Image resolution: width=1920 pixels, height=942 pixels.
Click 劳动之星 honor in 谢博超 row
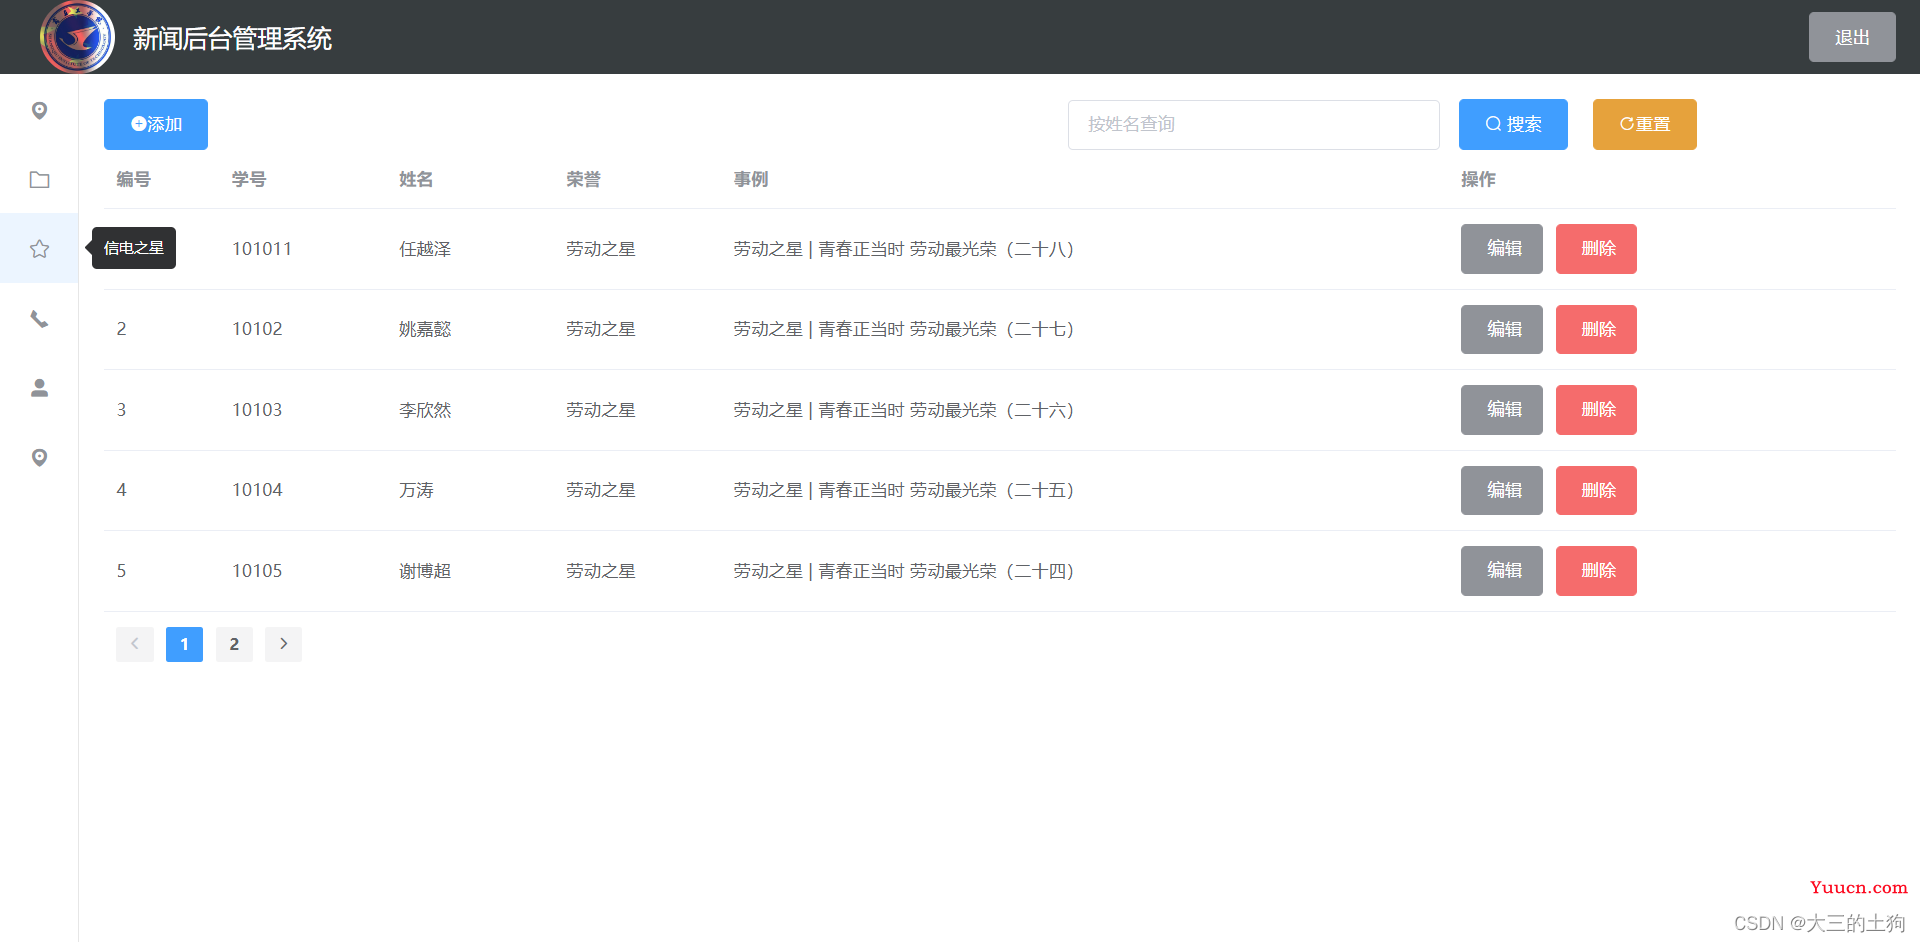pyautogui.click(x=601, y=571)
